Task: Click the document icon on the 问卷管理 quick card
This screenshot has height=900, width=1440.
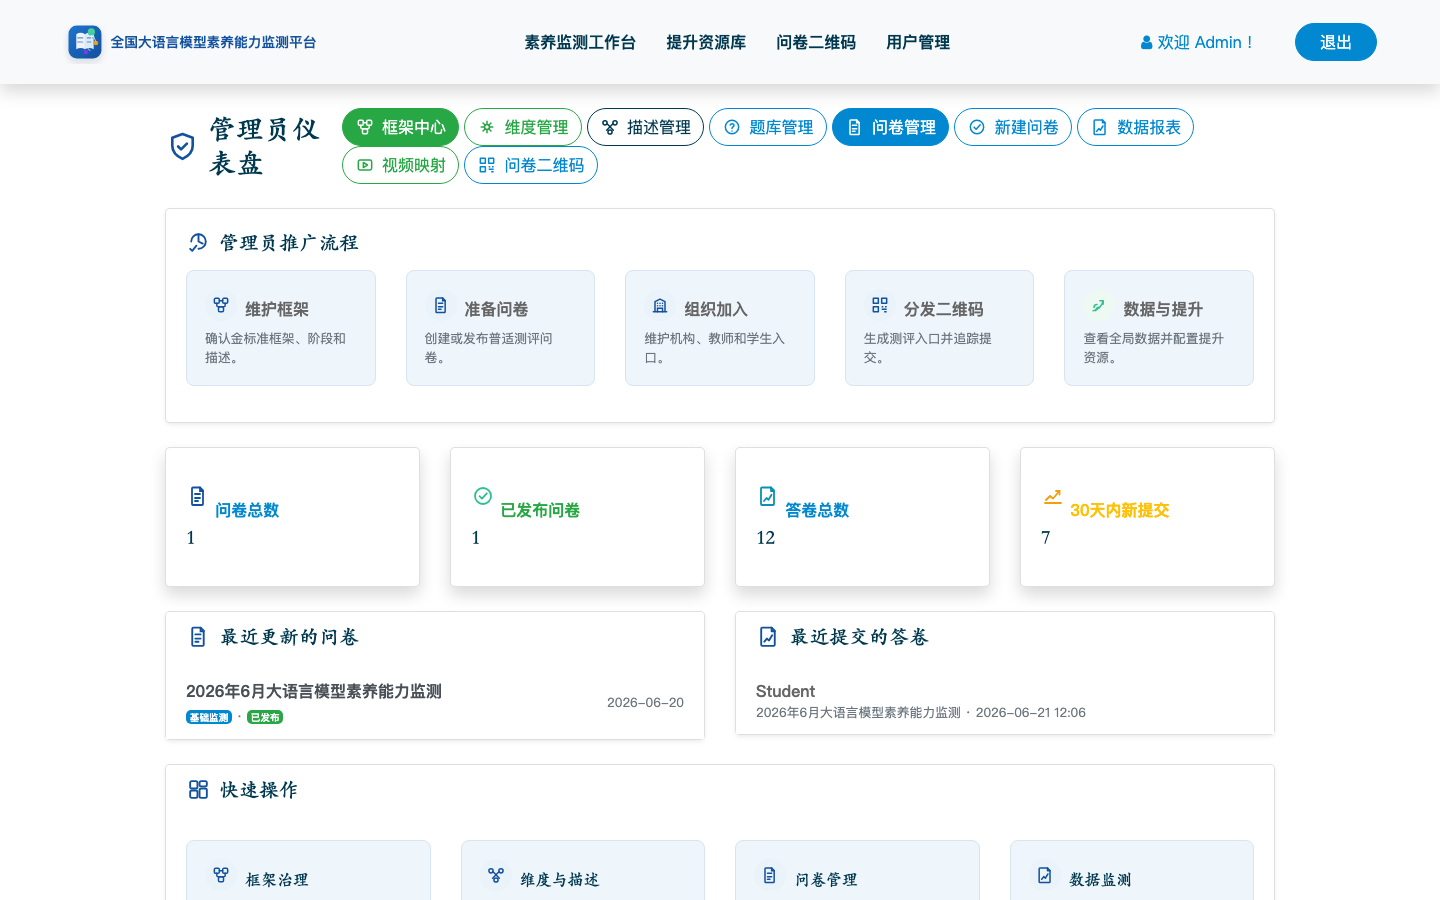Action: (770, 875)
